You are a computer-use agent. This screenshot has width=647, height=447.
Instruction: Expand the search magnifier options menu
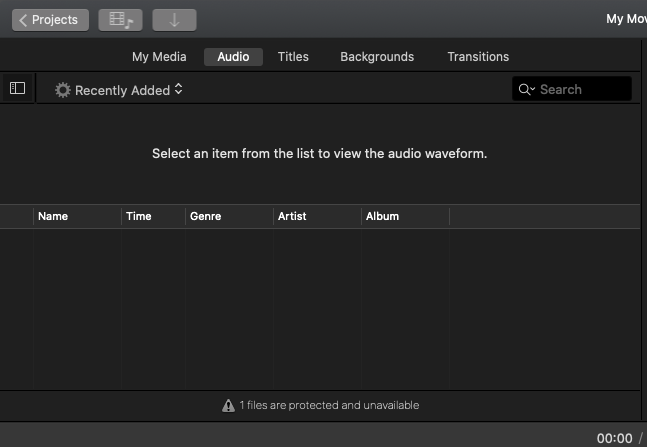[526, 89]
